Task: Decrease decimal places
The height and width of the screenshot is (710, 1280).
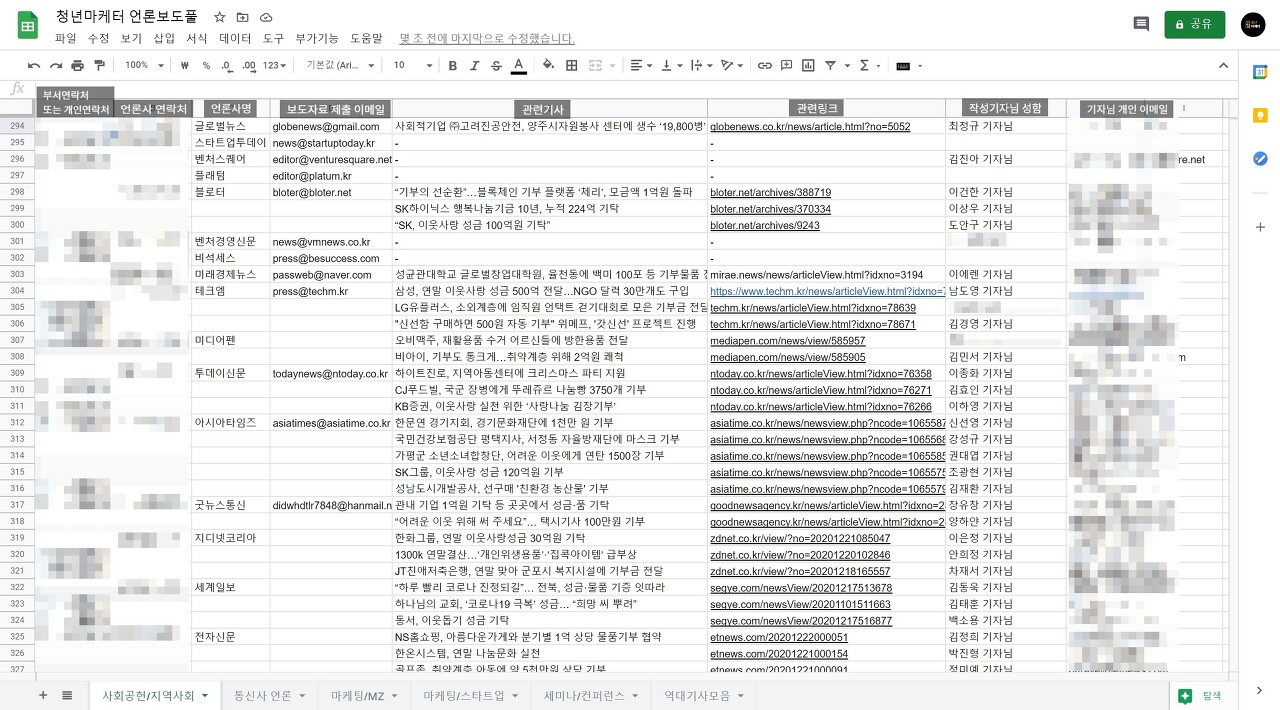Action: tap(227, 66)
